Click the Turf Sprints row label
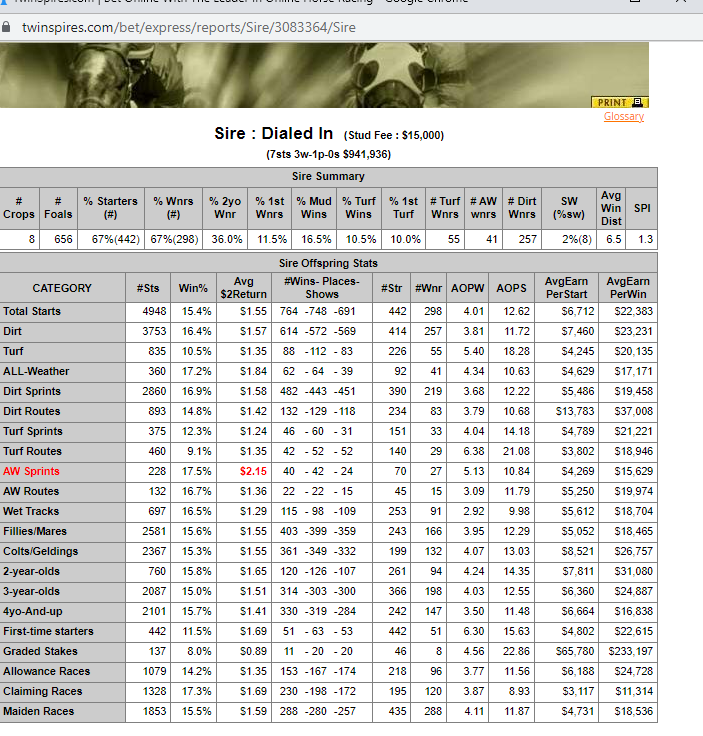The height and width of the screenshot is (736, 703). pos(33,431)
